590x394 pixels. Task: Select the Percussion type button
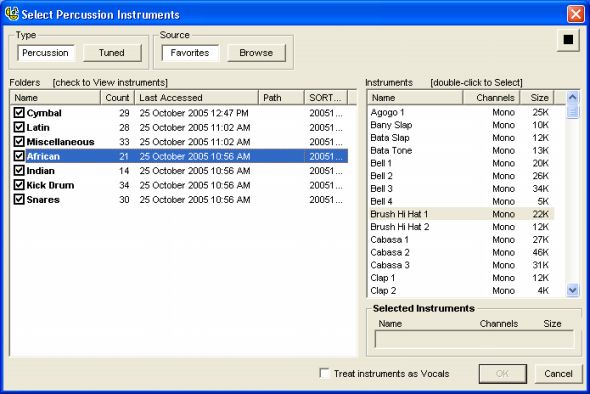coord(45,53)
